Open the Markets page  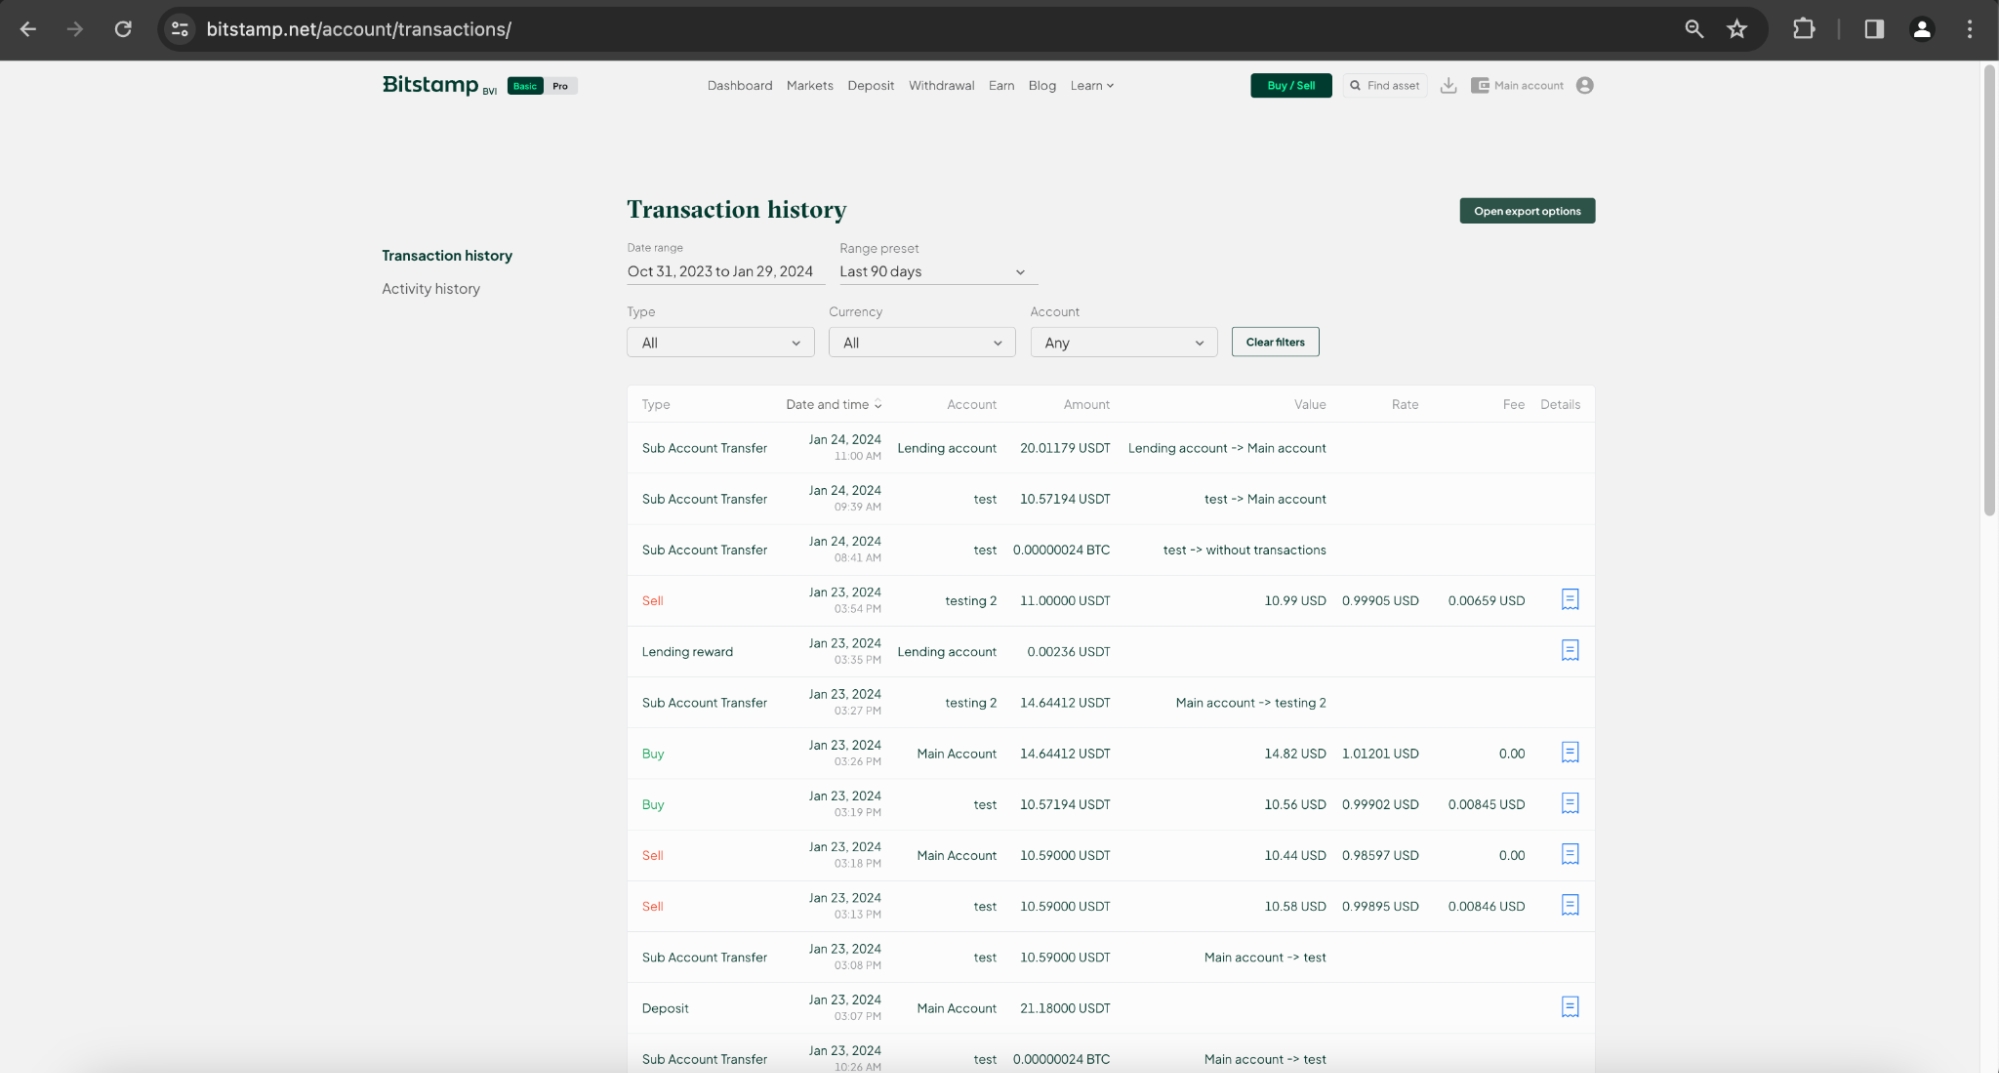(x=809, y=85)
